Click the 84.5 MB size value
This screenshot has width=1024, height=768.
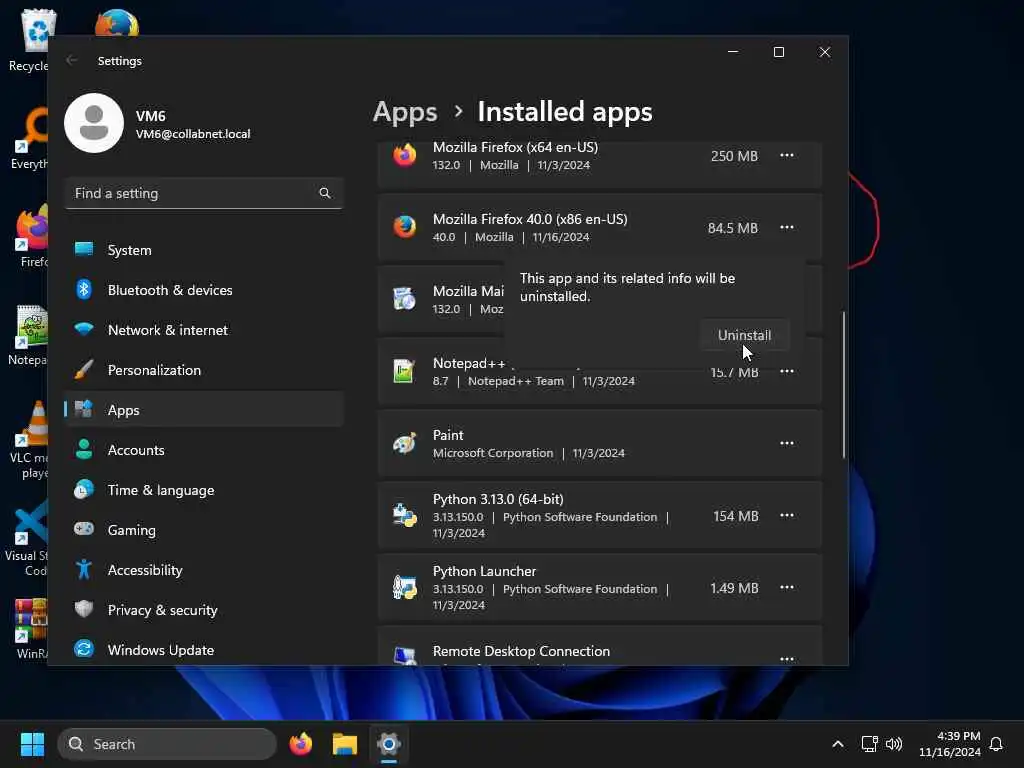pyautogui.click(x=733, y=228)
